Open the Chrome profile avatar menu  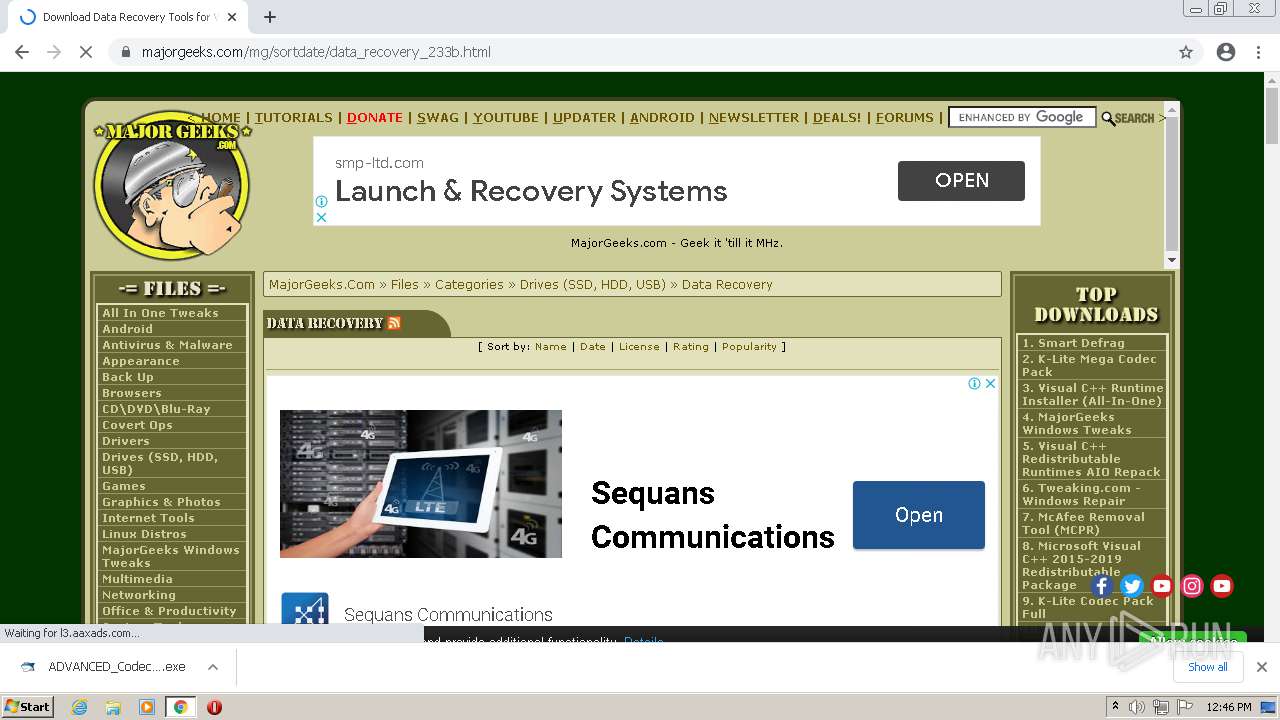click(1226, 52)
